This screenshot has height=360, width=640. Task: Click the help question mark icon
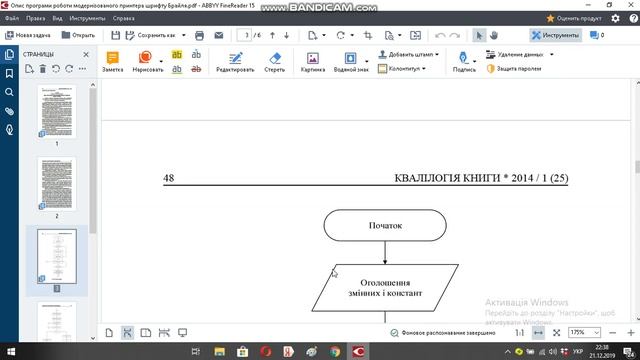pyautogui.click(x=633, y=18)
